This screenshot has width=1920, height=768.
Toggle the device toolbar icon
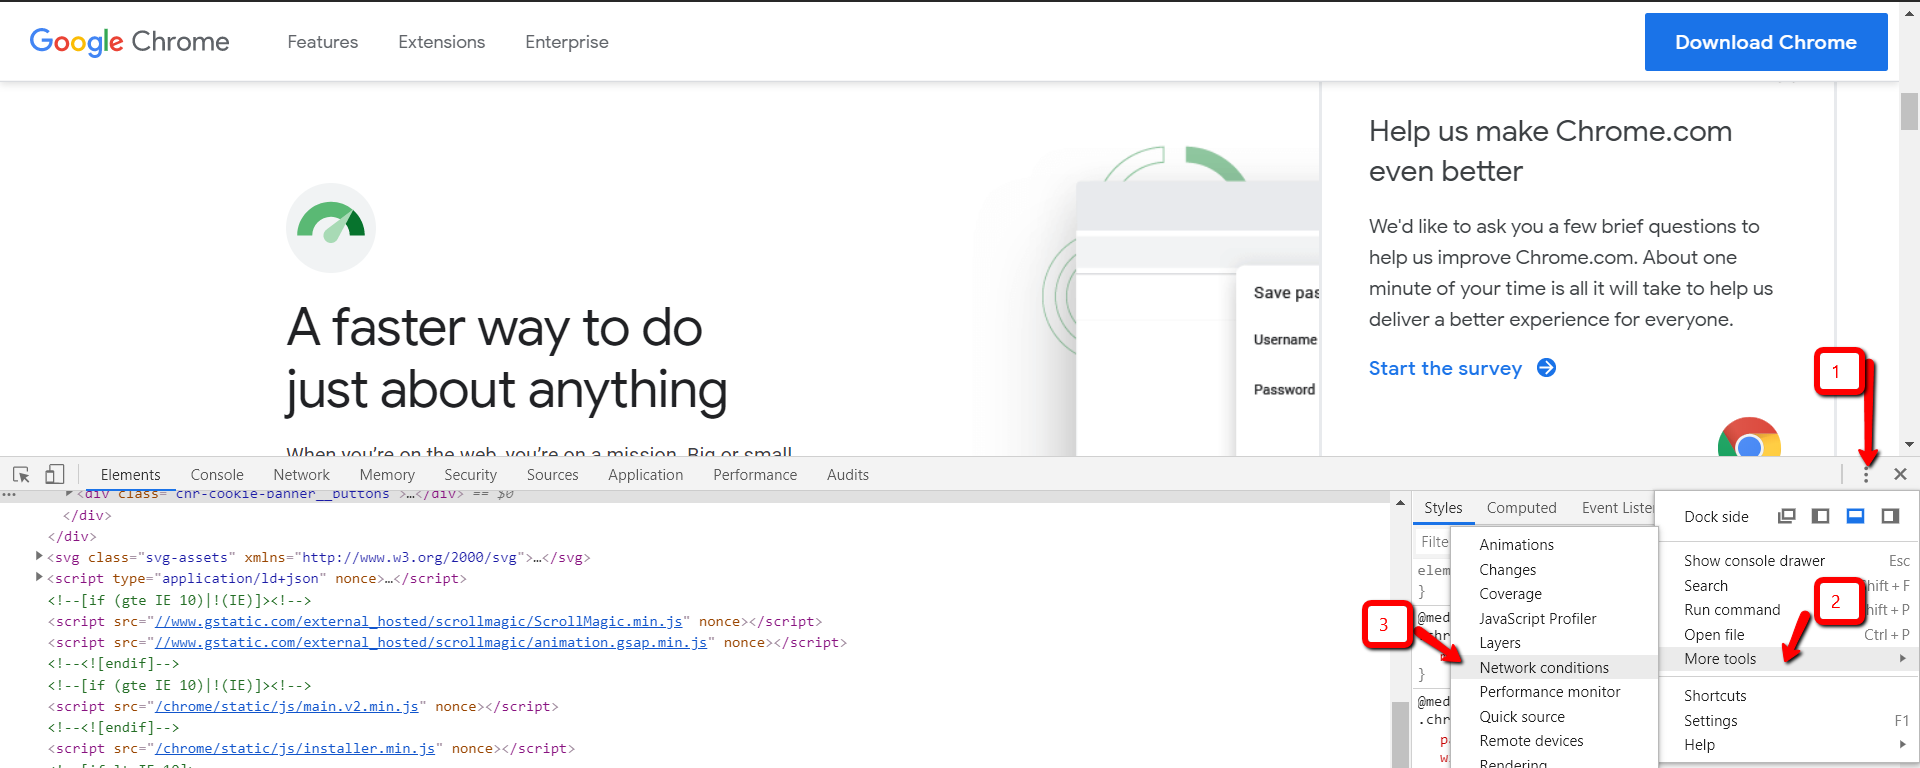click(x=54, y=475)
